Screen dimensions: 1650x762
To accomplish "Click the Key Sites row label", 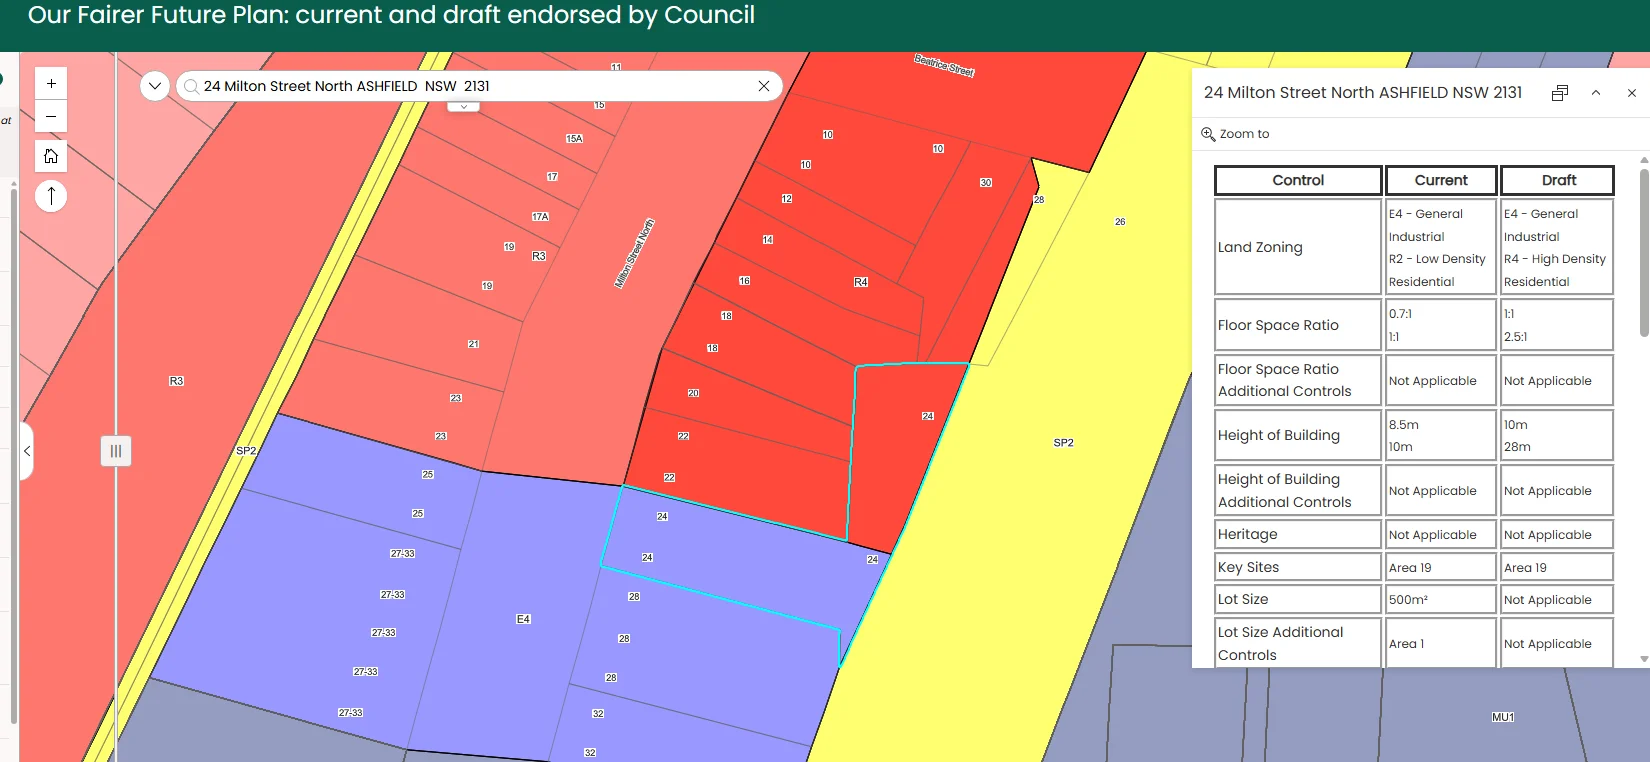I will pyautogui.click(x=1248, y=567).
